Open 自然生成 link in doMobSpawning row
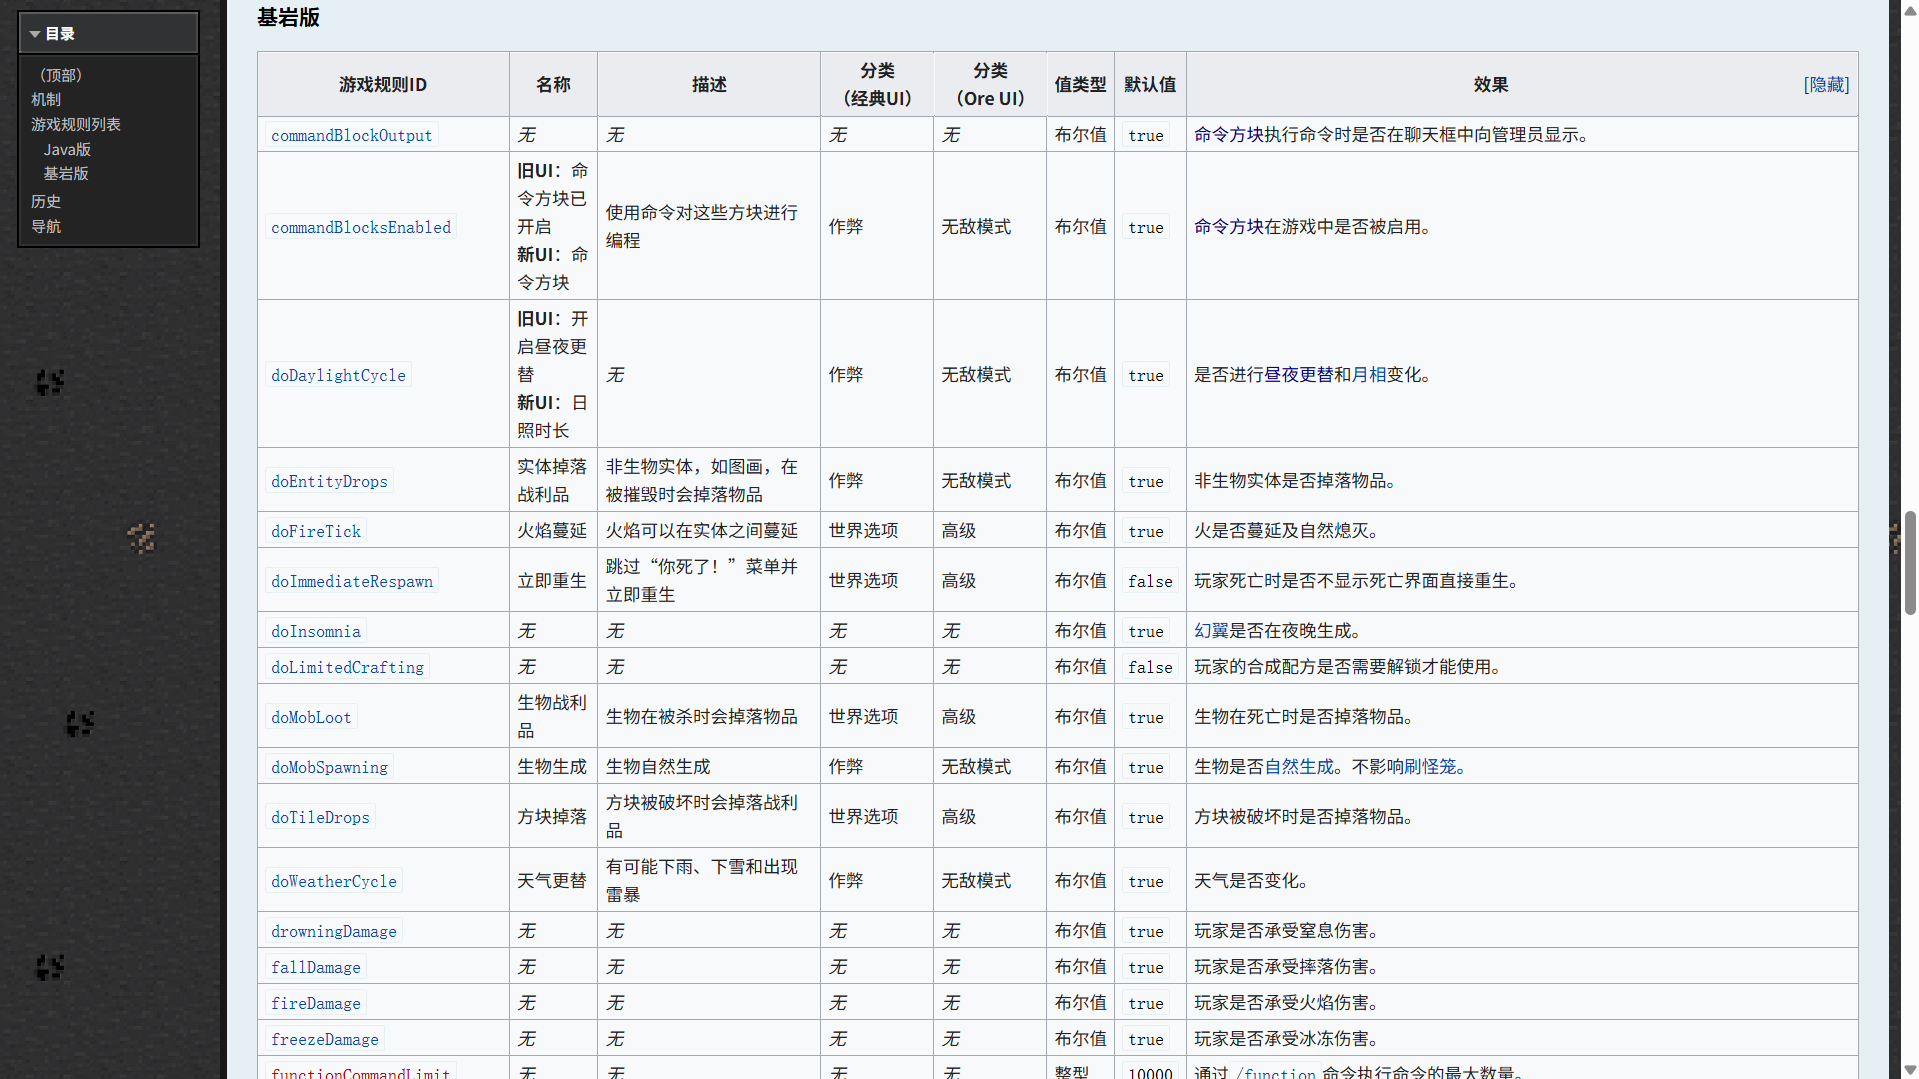1919x1079 pixels. 1298,767
